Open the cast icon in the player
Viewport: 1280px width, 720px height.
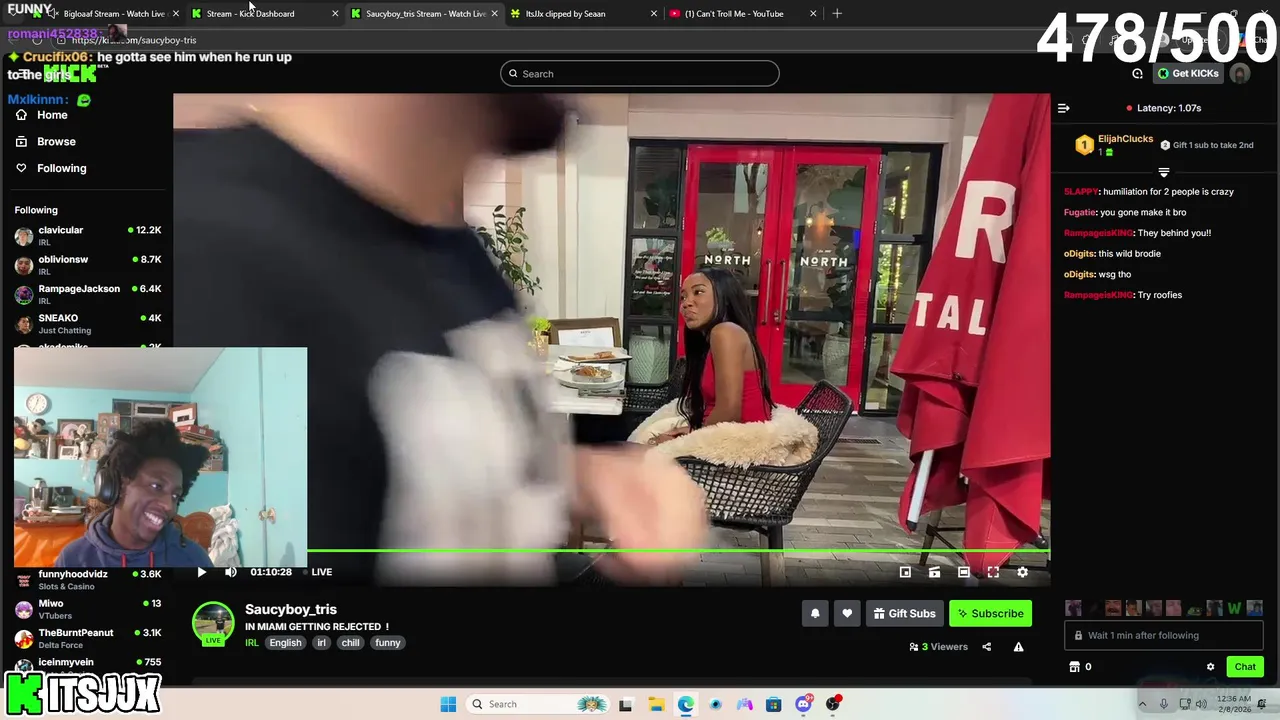click(934, 572)
